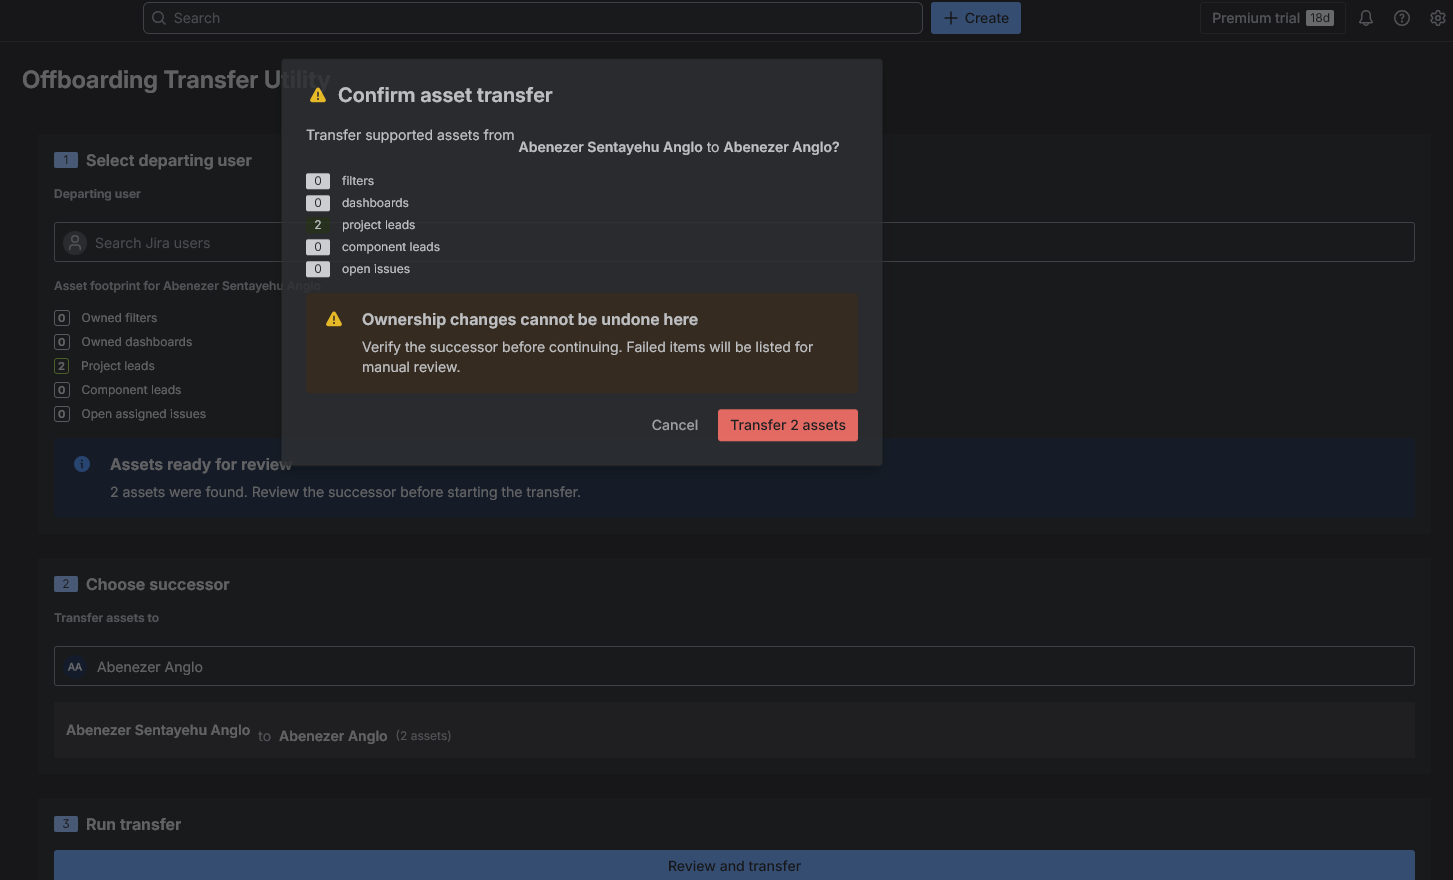Click the search magnifier icon
Screen dimensions: 1453x880
159,18
